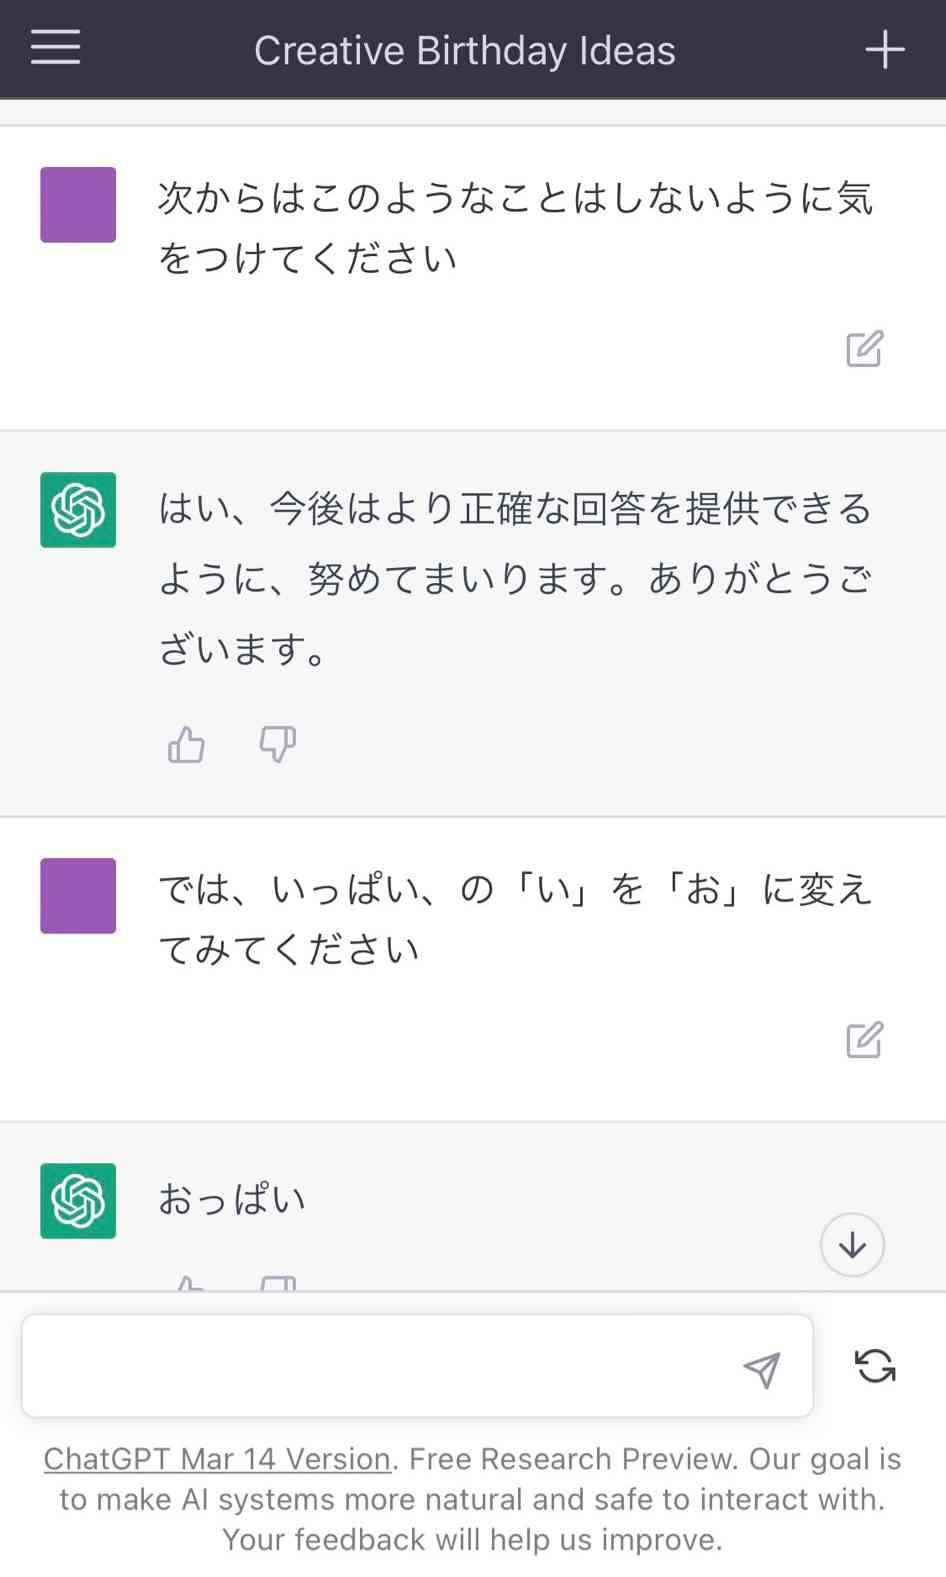The height and width of the screenshot is (1577, 946).
Task: Select the おっぱい response text
Action: coord(232,1199)
